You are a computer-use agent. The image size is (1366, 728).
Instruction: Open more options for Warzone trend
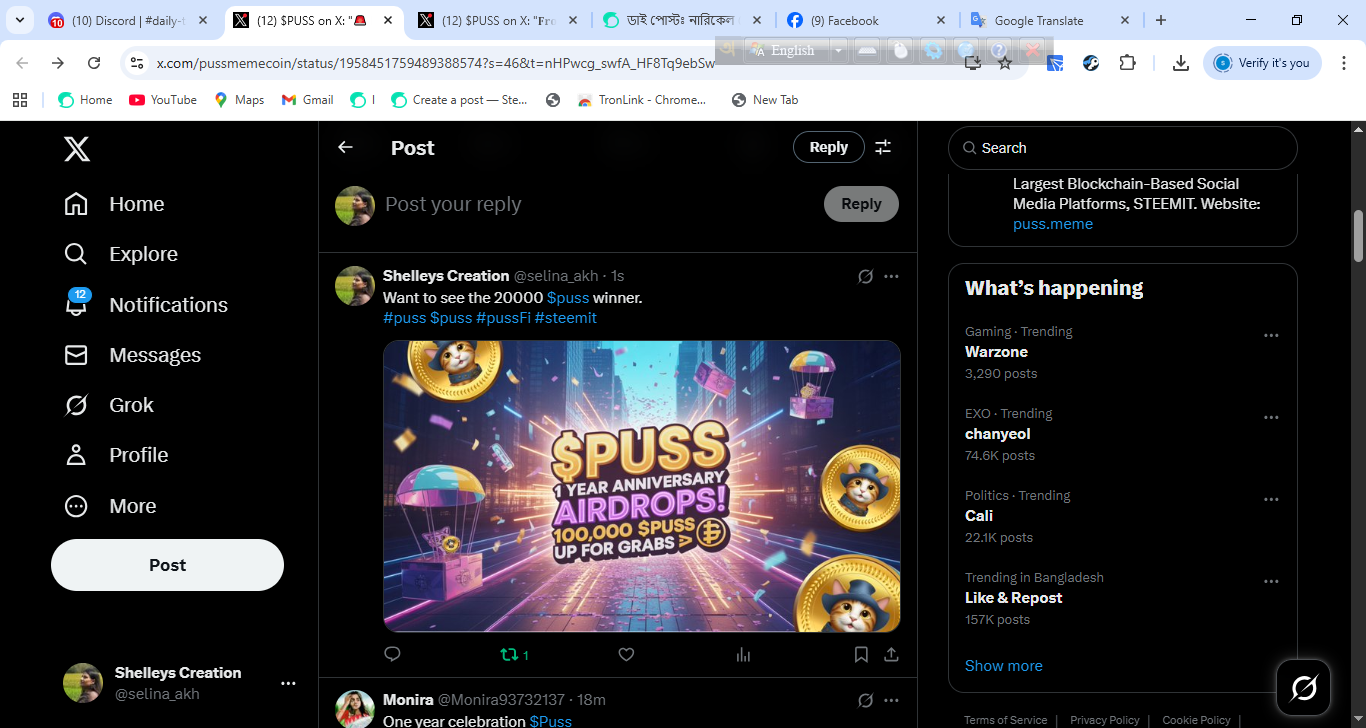[1271, 336]
